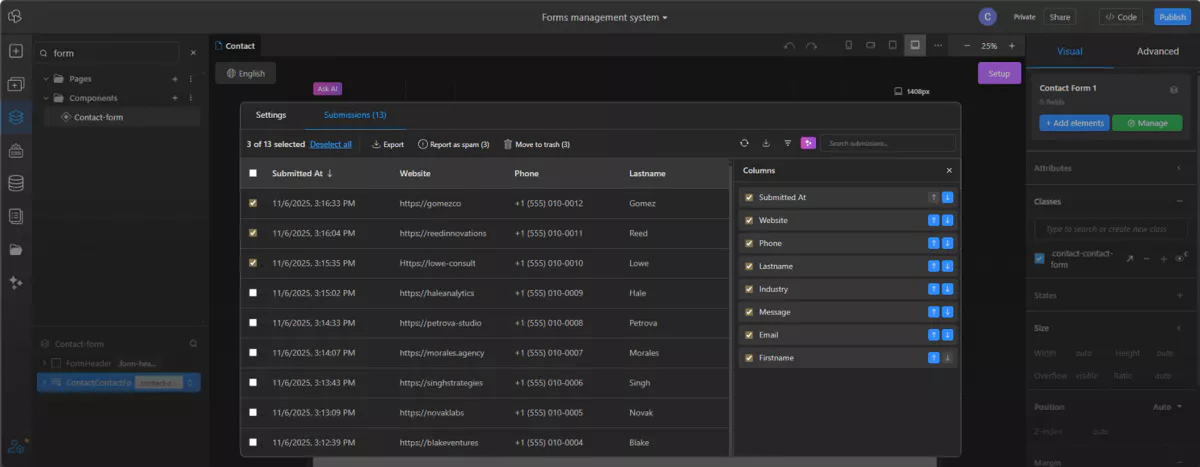
Task: Open the database icon in left sidebar
Action: [16, 183]
